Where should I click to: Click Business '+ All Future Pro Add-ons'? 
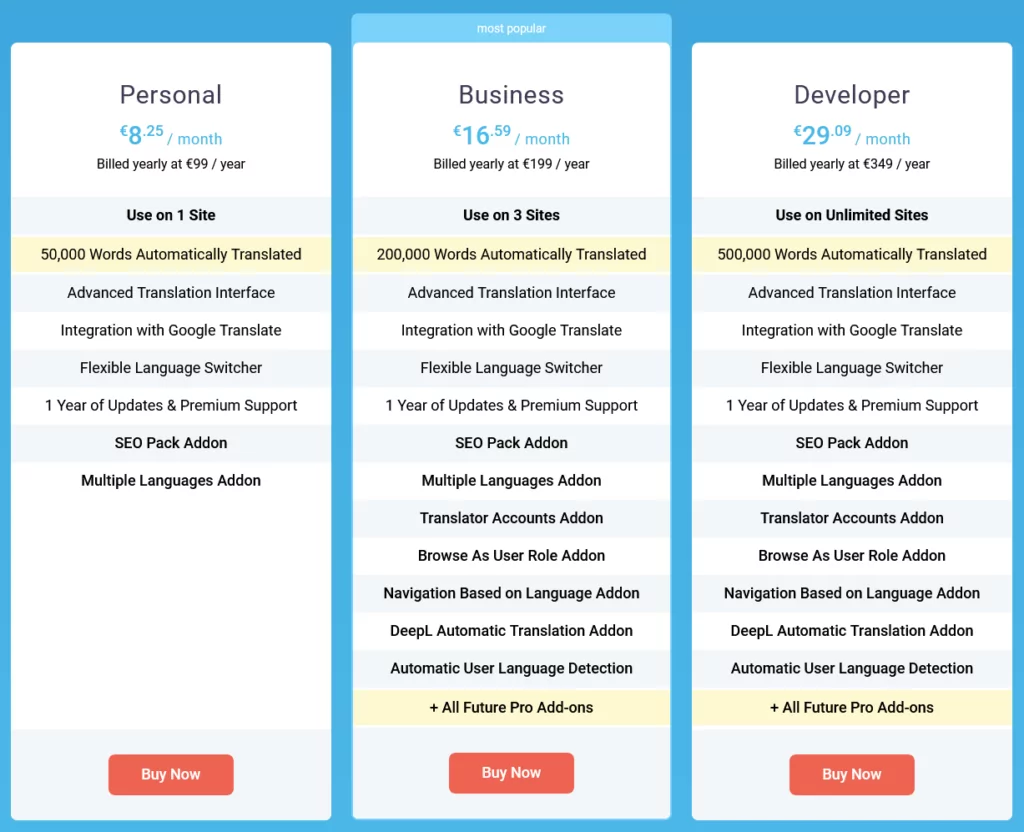(x=511, y=707)
